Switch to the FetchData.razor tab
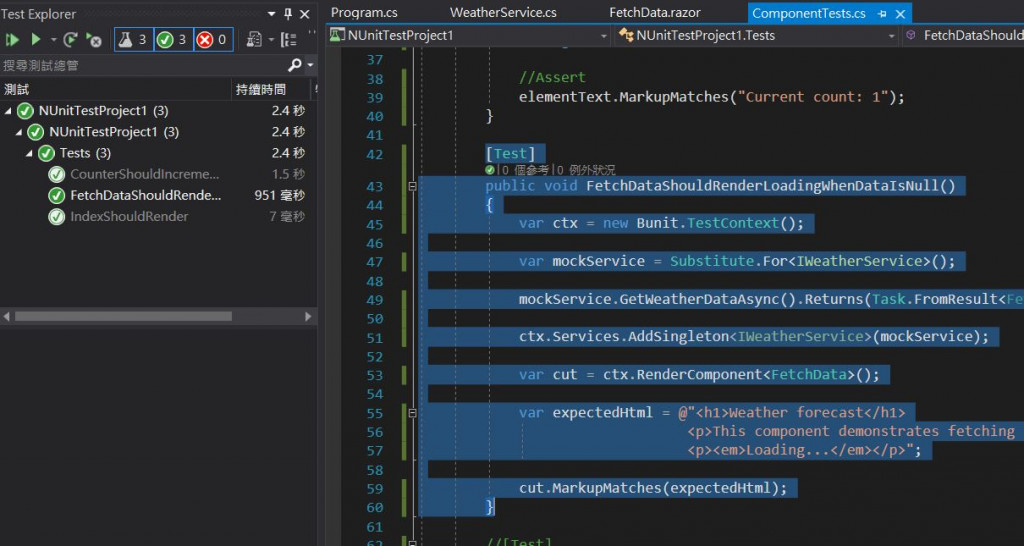 point(654,12)
